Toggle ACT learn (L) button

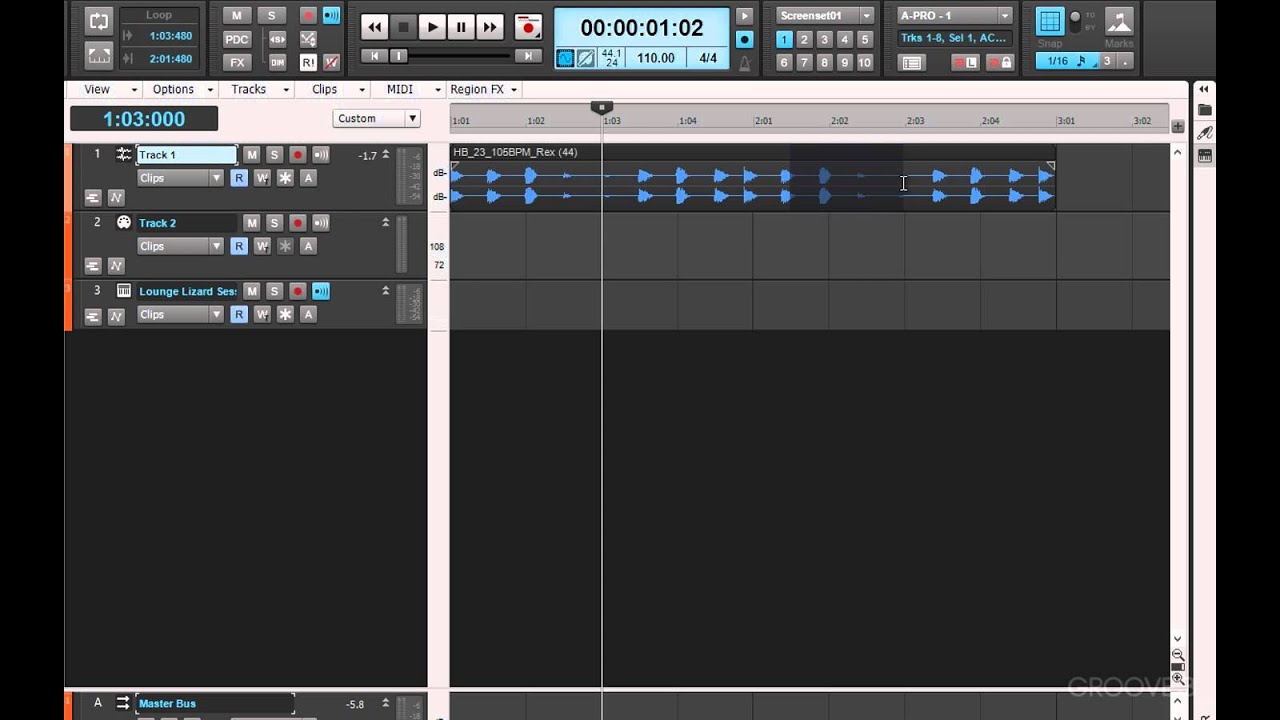pyautogui.click(x=965, y=62)
